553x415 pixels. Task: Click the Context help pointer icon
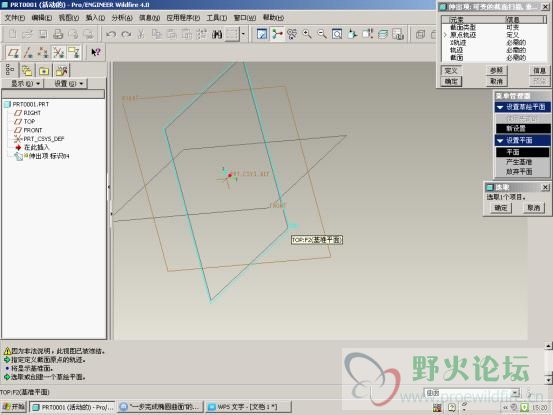click(96, 53)
